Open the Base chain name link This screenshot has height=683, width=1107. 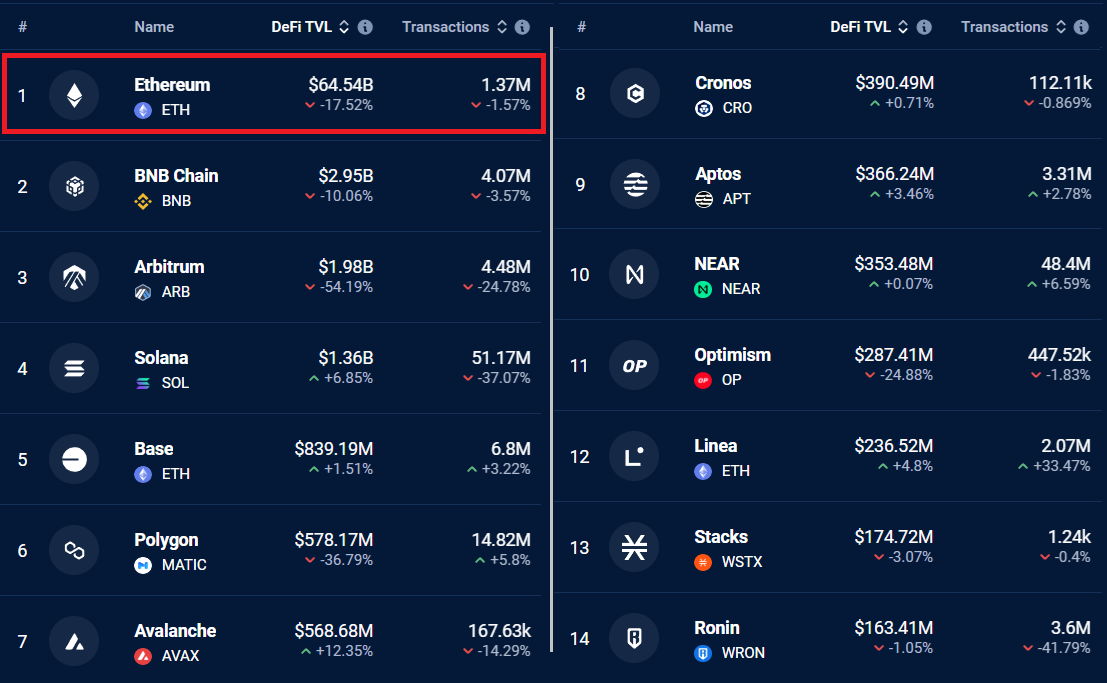pos(154,449)
